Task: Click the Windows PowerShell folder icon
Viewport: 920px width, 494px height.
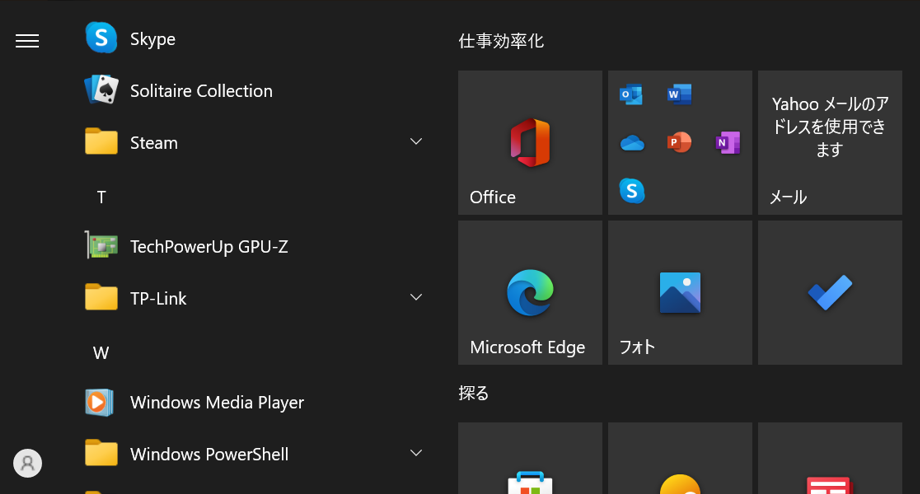Action: [101, 453]
